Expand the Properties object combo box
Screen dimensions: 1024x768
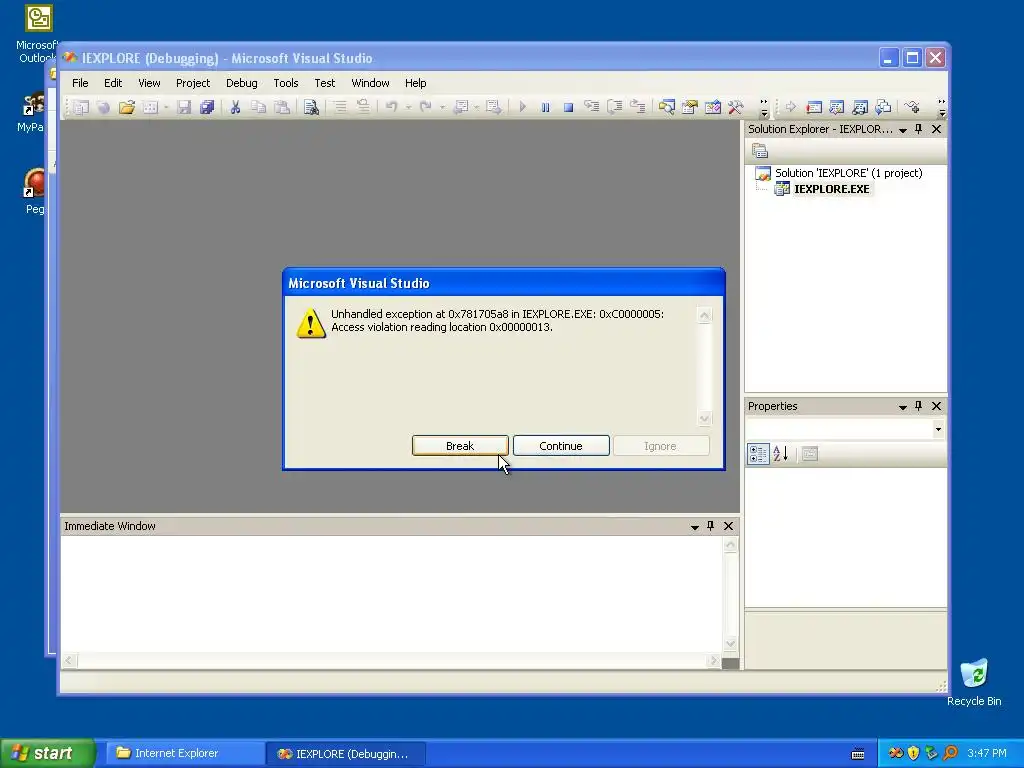coord(938,429)
